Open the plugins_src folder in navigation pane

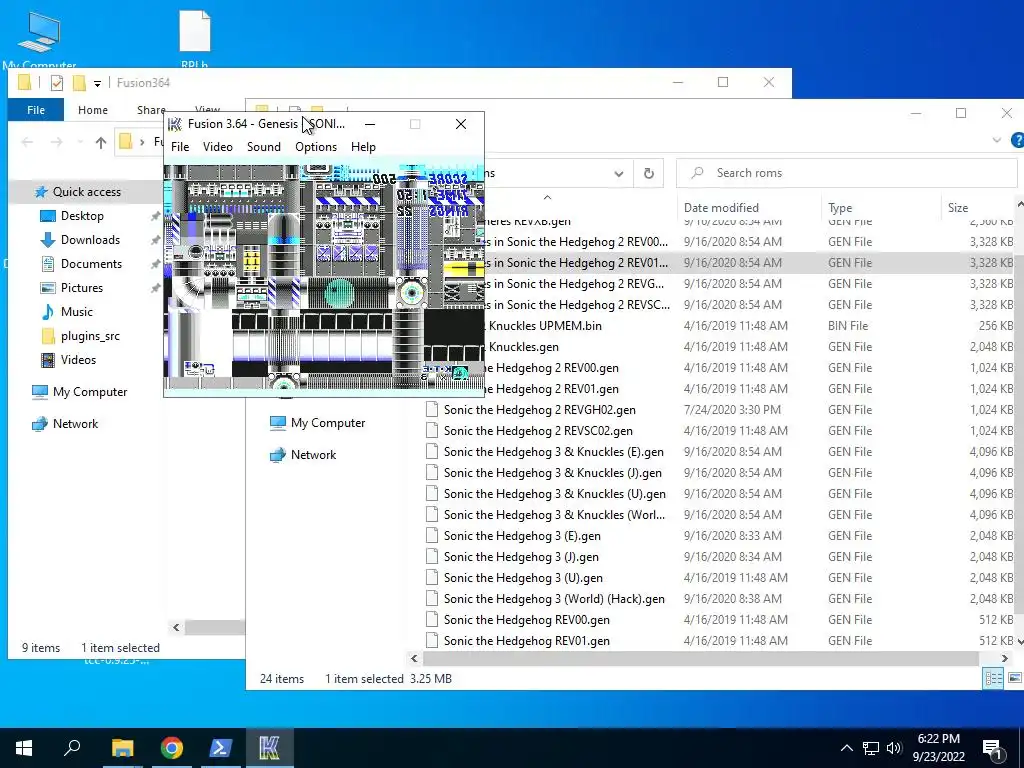pyautogui.click(x=90, y=336)
